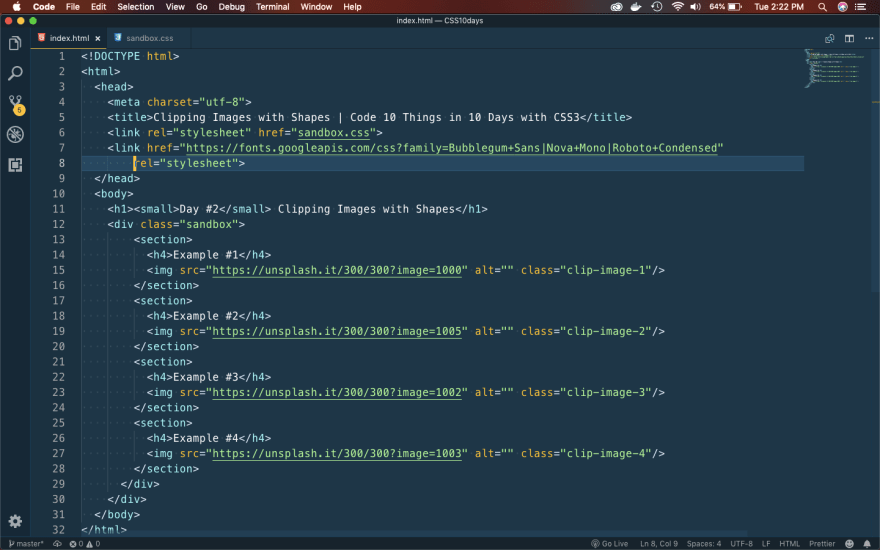This screenshot has width=880, height=550.
Task: Open the feedback smiley in status bar
Action: pos(849,544)
